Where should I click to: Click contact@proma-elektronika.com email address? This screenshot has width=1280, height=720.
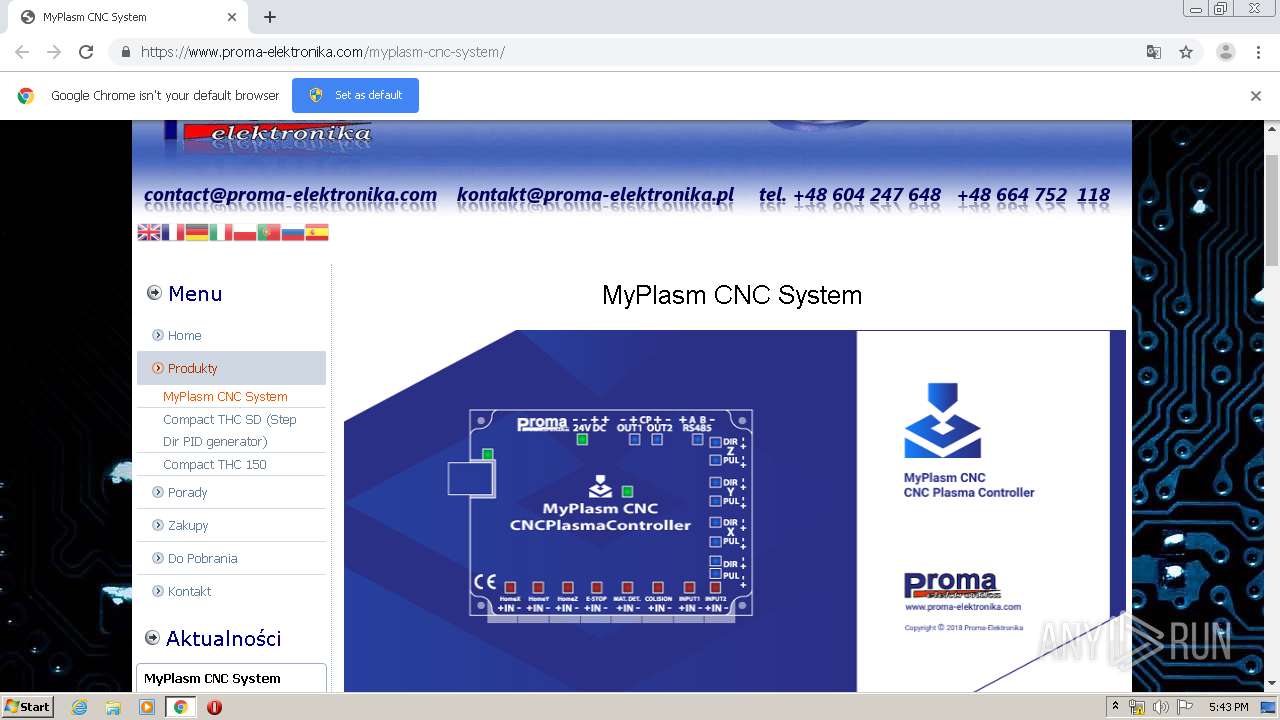tap(290, 194)
